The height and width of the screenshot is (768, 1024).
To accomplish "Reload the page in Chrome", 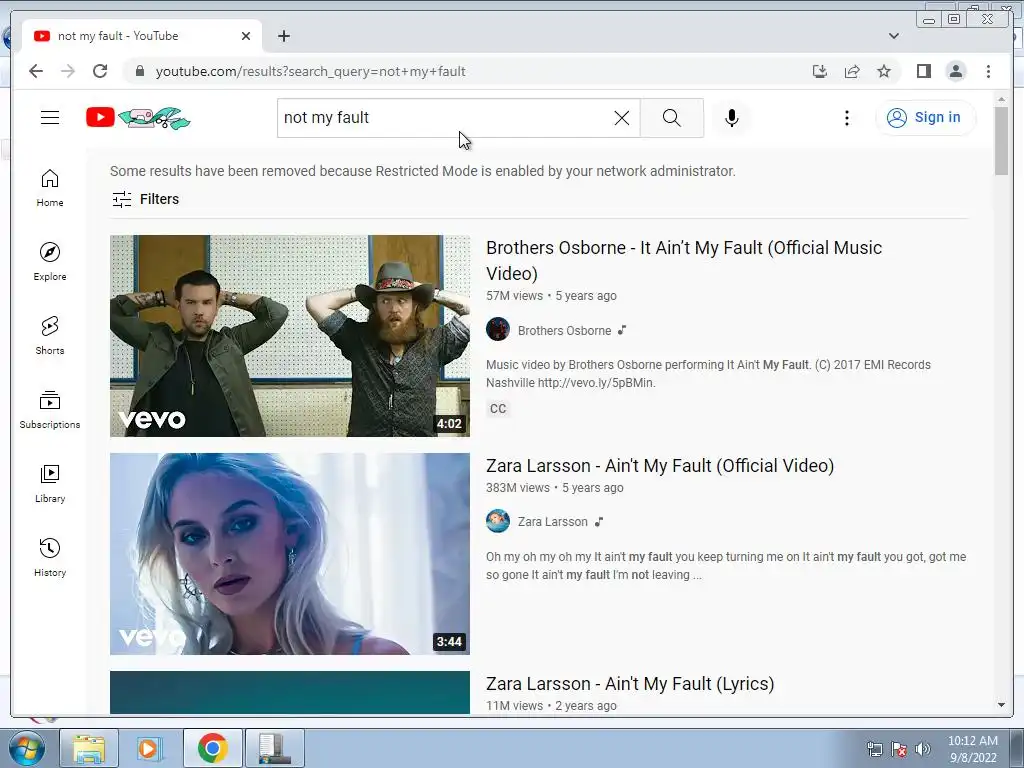I will 100,71.
